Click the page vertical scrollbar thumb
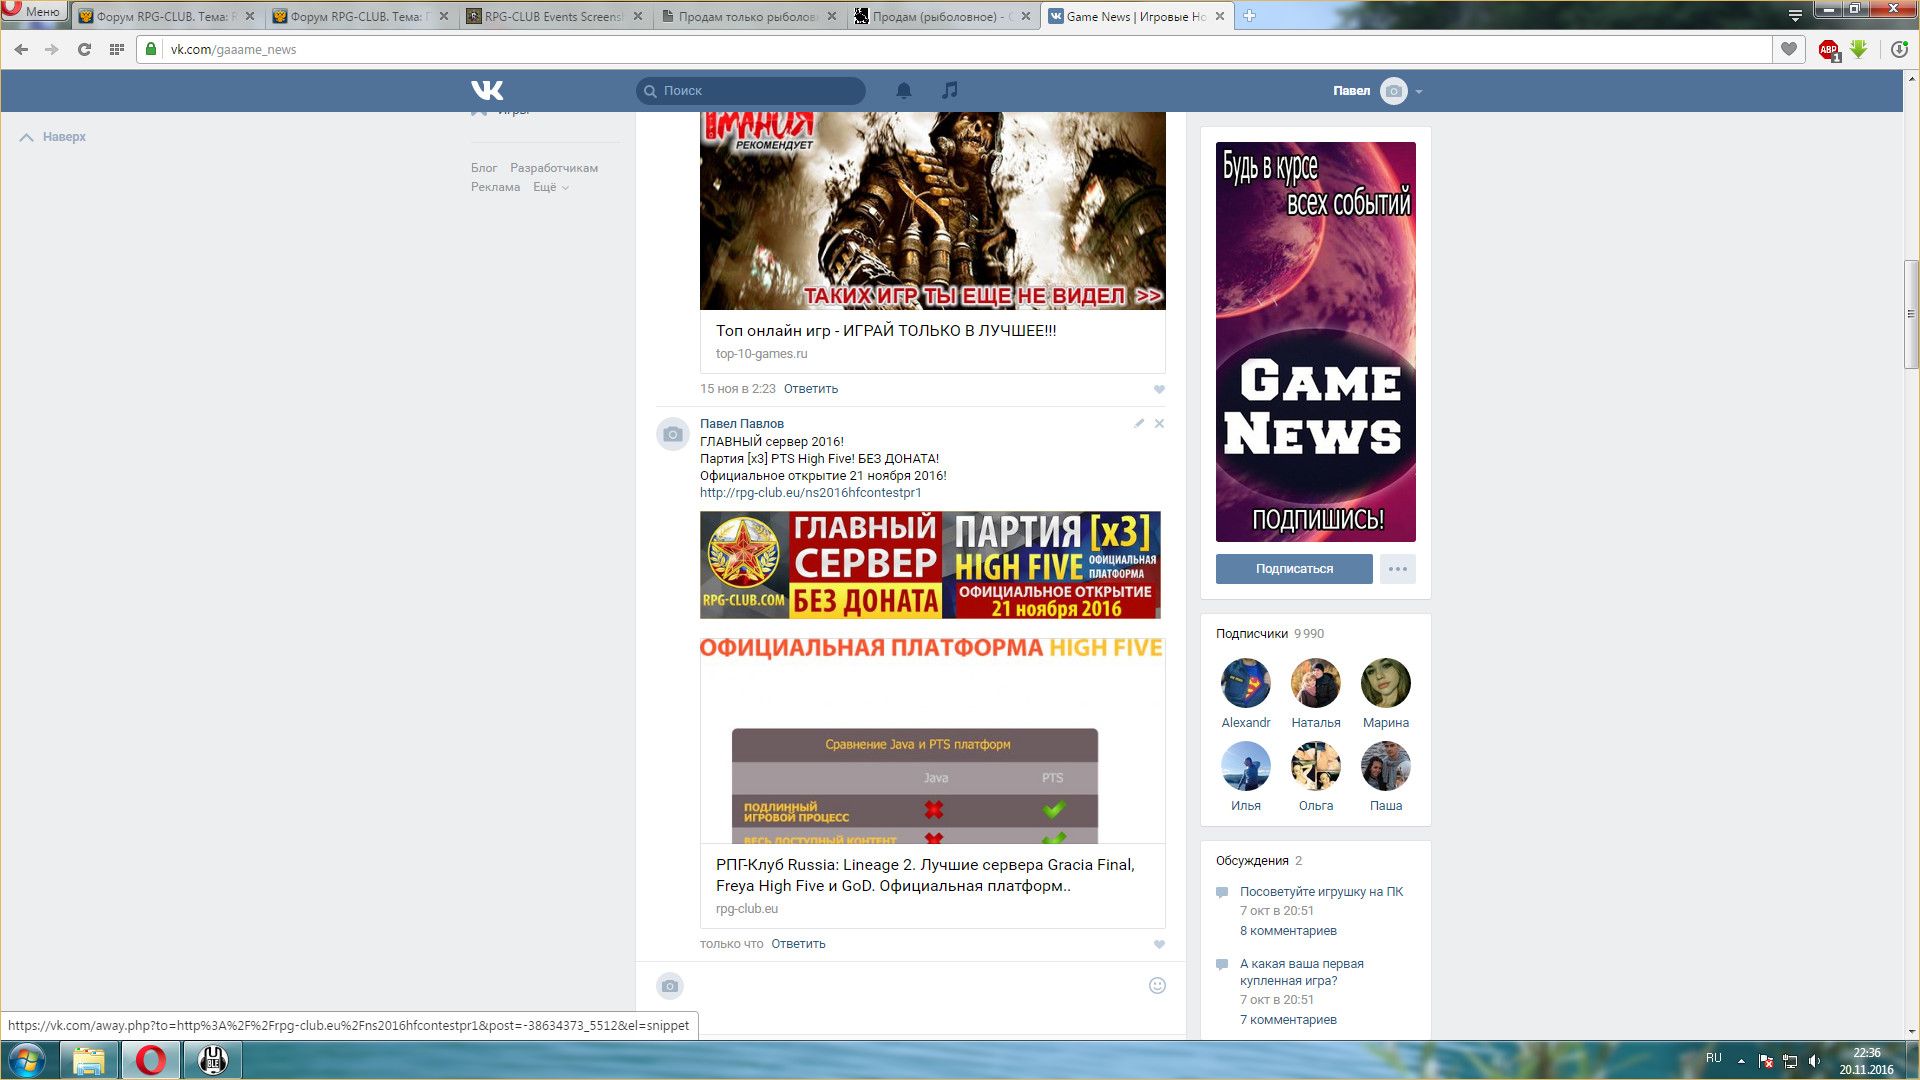The image size is (1920, 1080). 1911,314
